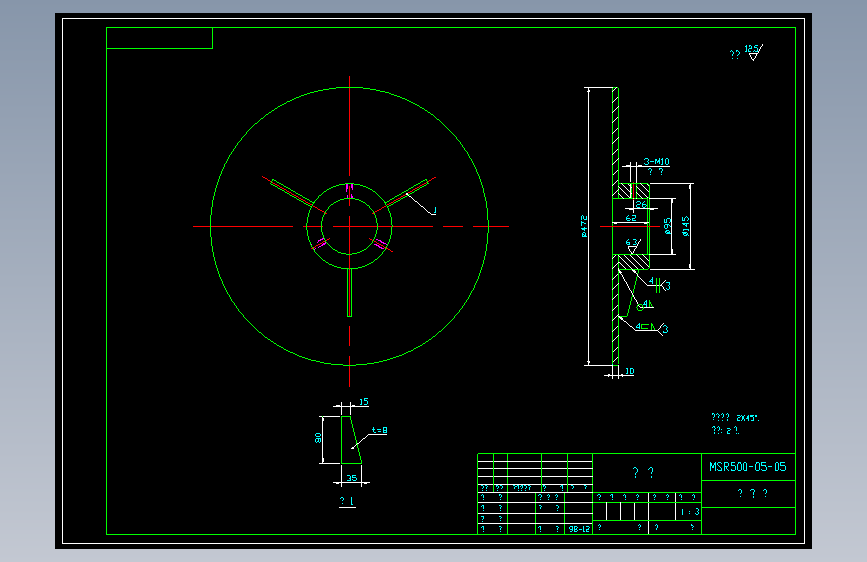Select the '6.3' surface roughness symbol in bore
Viewport: 867px width, 562px height.
(x=633, y=246)
